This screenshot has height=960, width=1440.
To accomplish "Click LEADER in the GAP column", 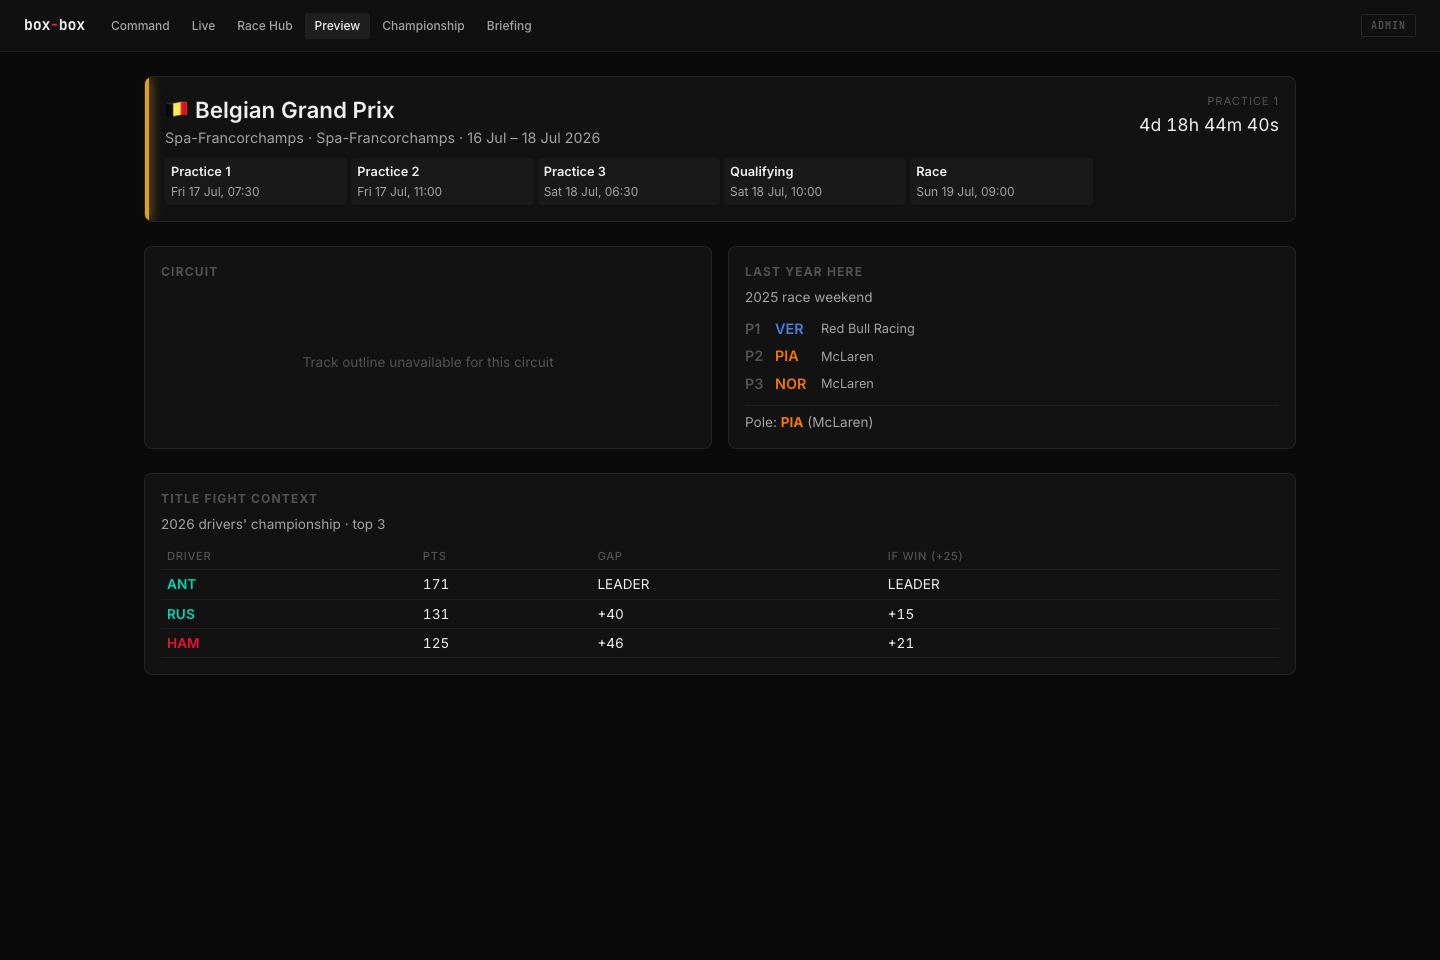I will point(624,584).
